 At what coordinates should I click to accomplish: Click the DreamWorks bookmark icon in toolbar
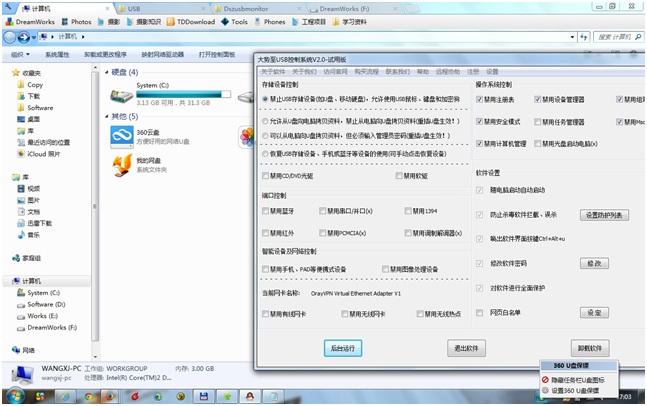(8, 21)
